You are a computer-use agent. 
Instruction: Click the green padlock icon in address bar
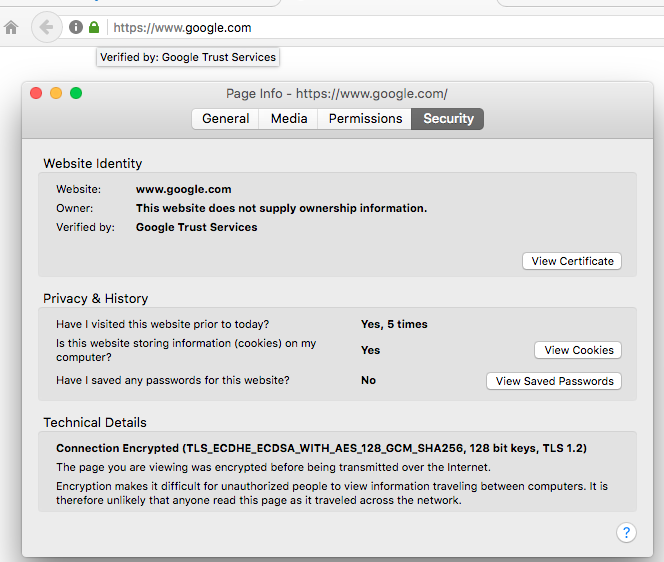point(94,28)
